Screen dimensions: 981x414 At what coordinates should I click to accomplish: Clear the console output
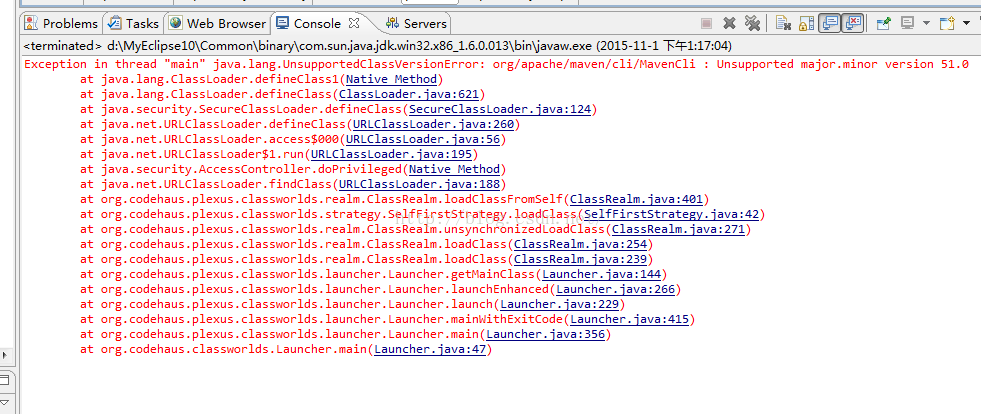click(x=783, y=24)
